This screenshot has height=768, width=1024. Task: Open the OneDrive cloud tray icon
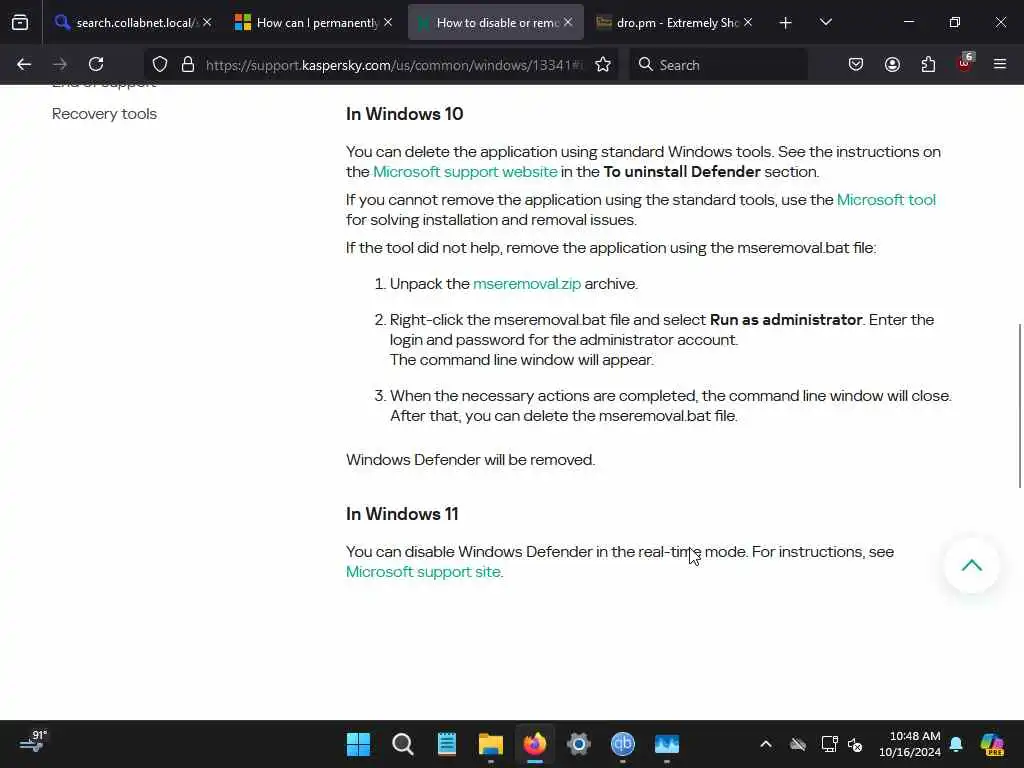[x=798, y=744]
